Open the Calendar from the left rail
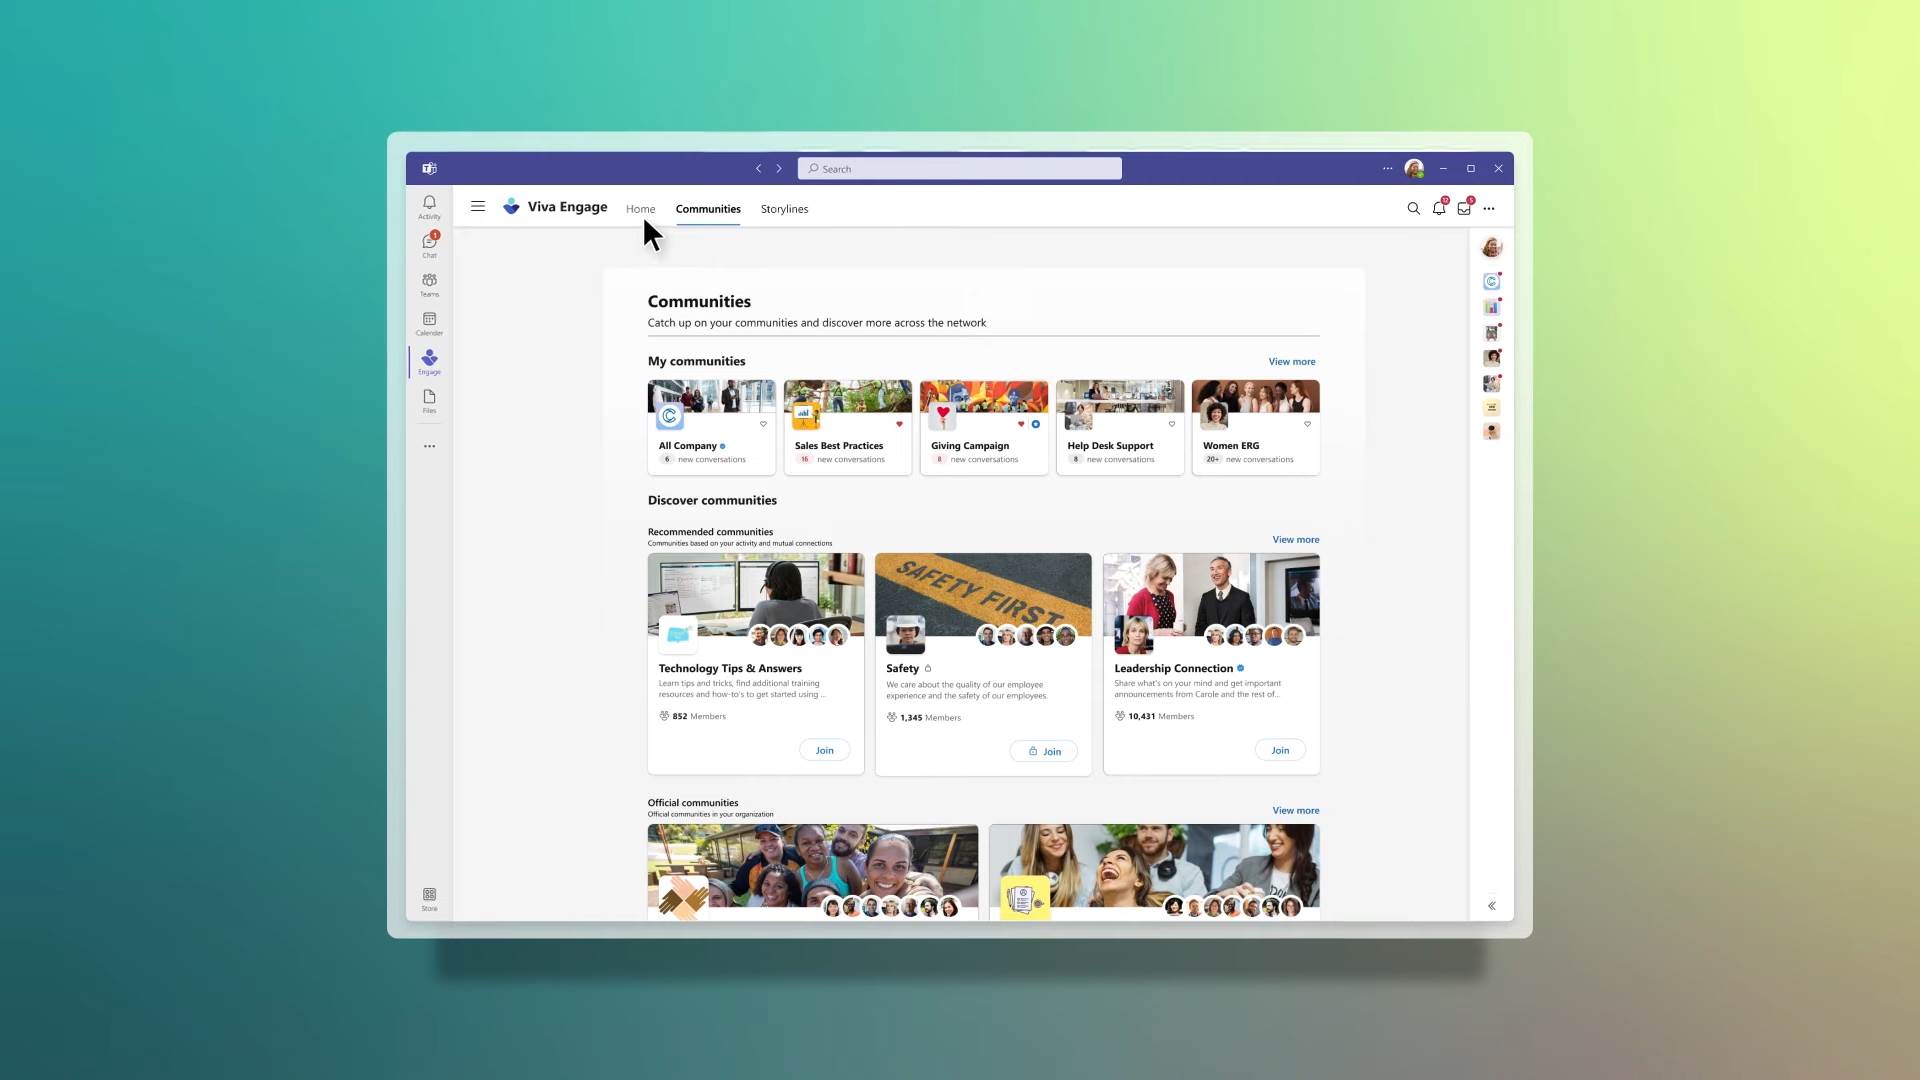The image size is (1920, 1080). point(429,320)
